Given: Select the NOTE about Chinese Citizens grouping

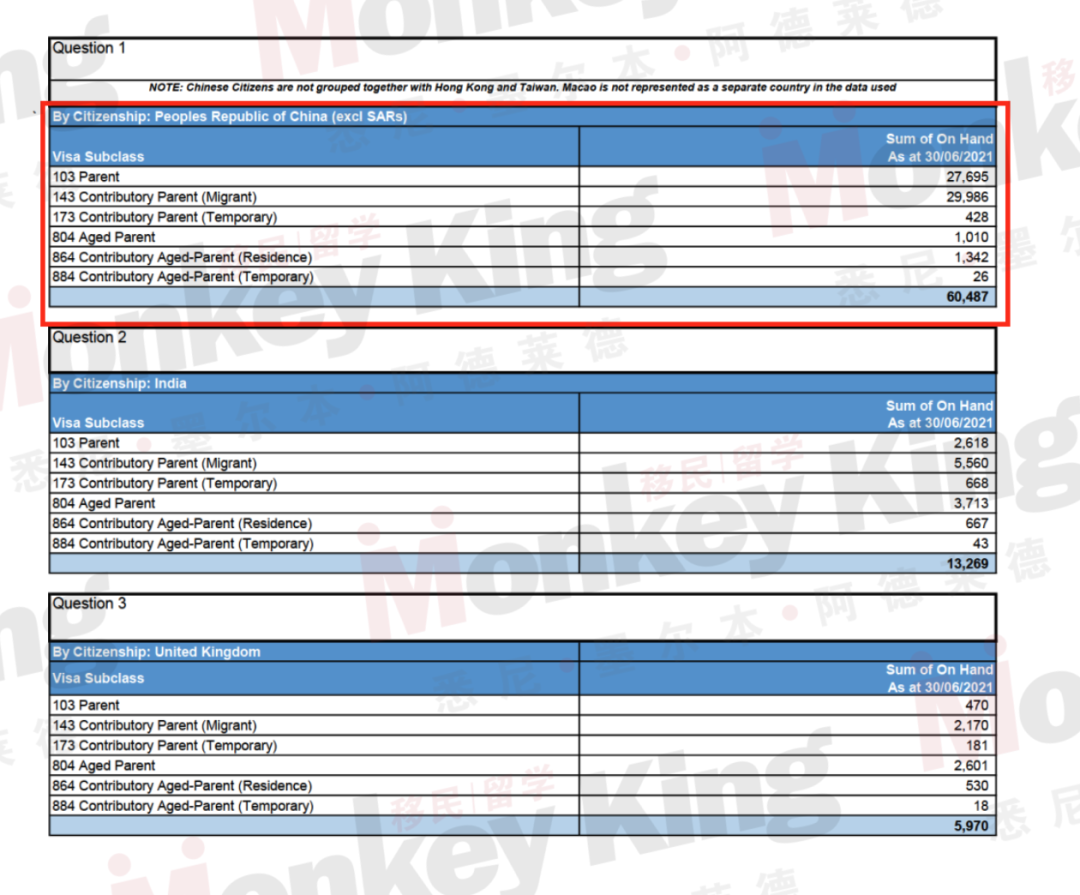Looking at the screenshot, I should click(522, 88).
